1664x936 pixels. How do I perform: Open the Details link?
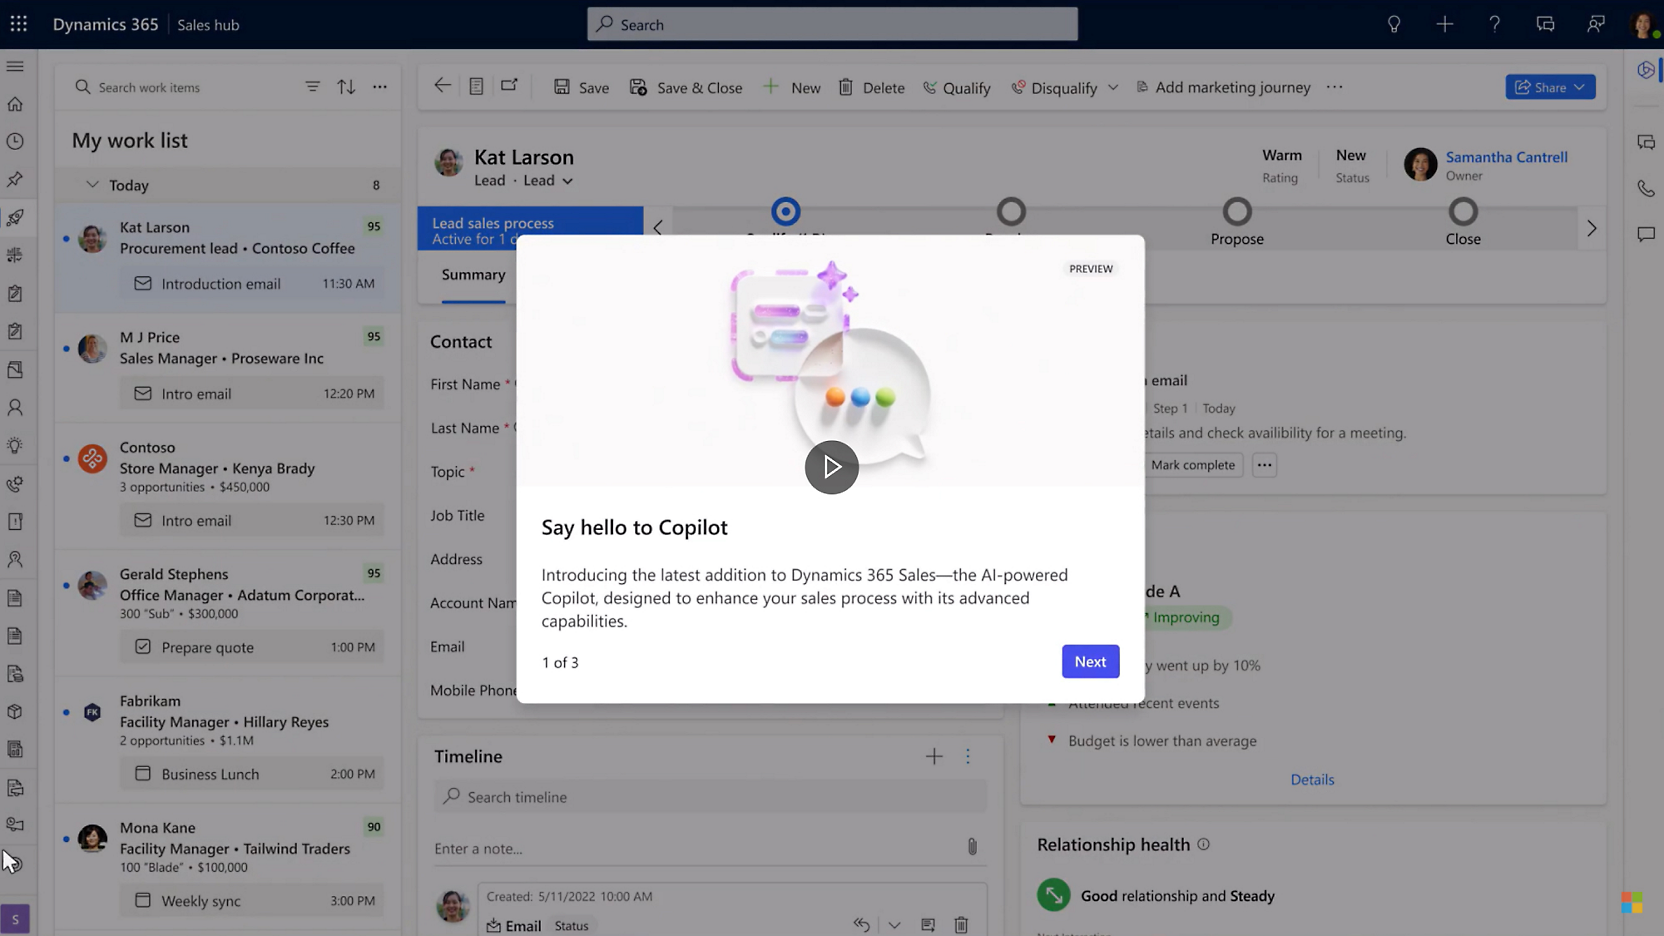coord(1312,779)
